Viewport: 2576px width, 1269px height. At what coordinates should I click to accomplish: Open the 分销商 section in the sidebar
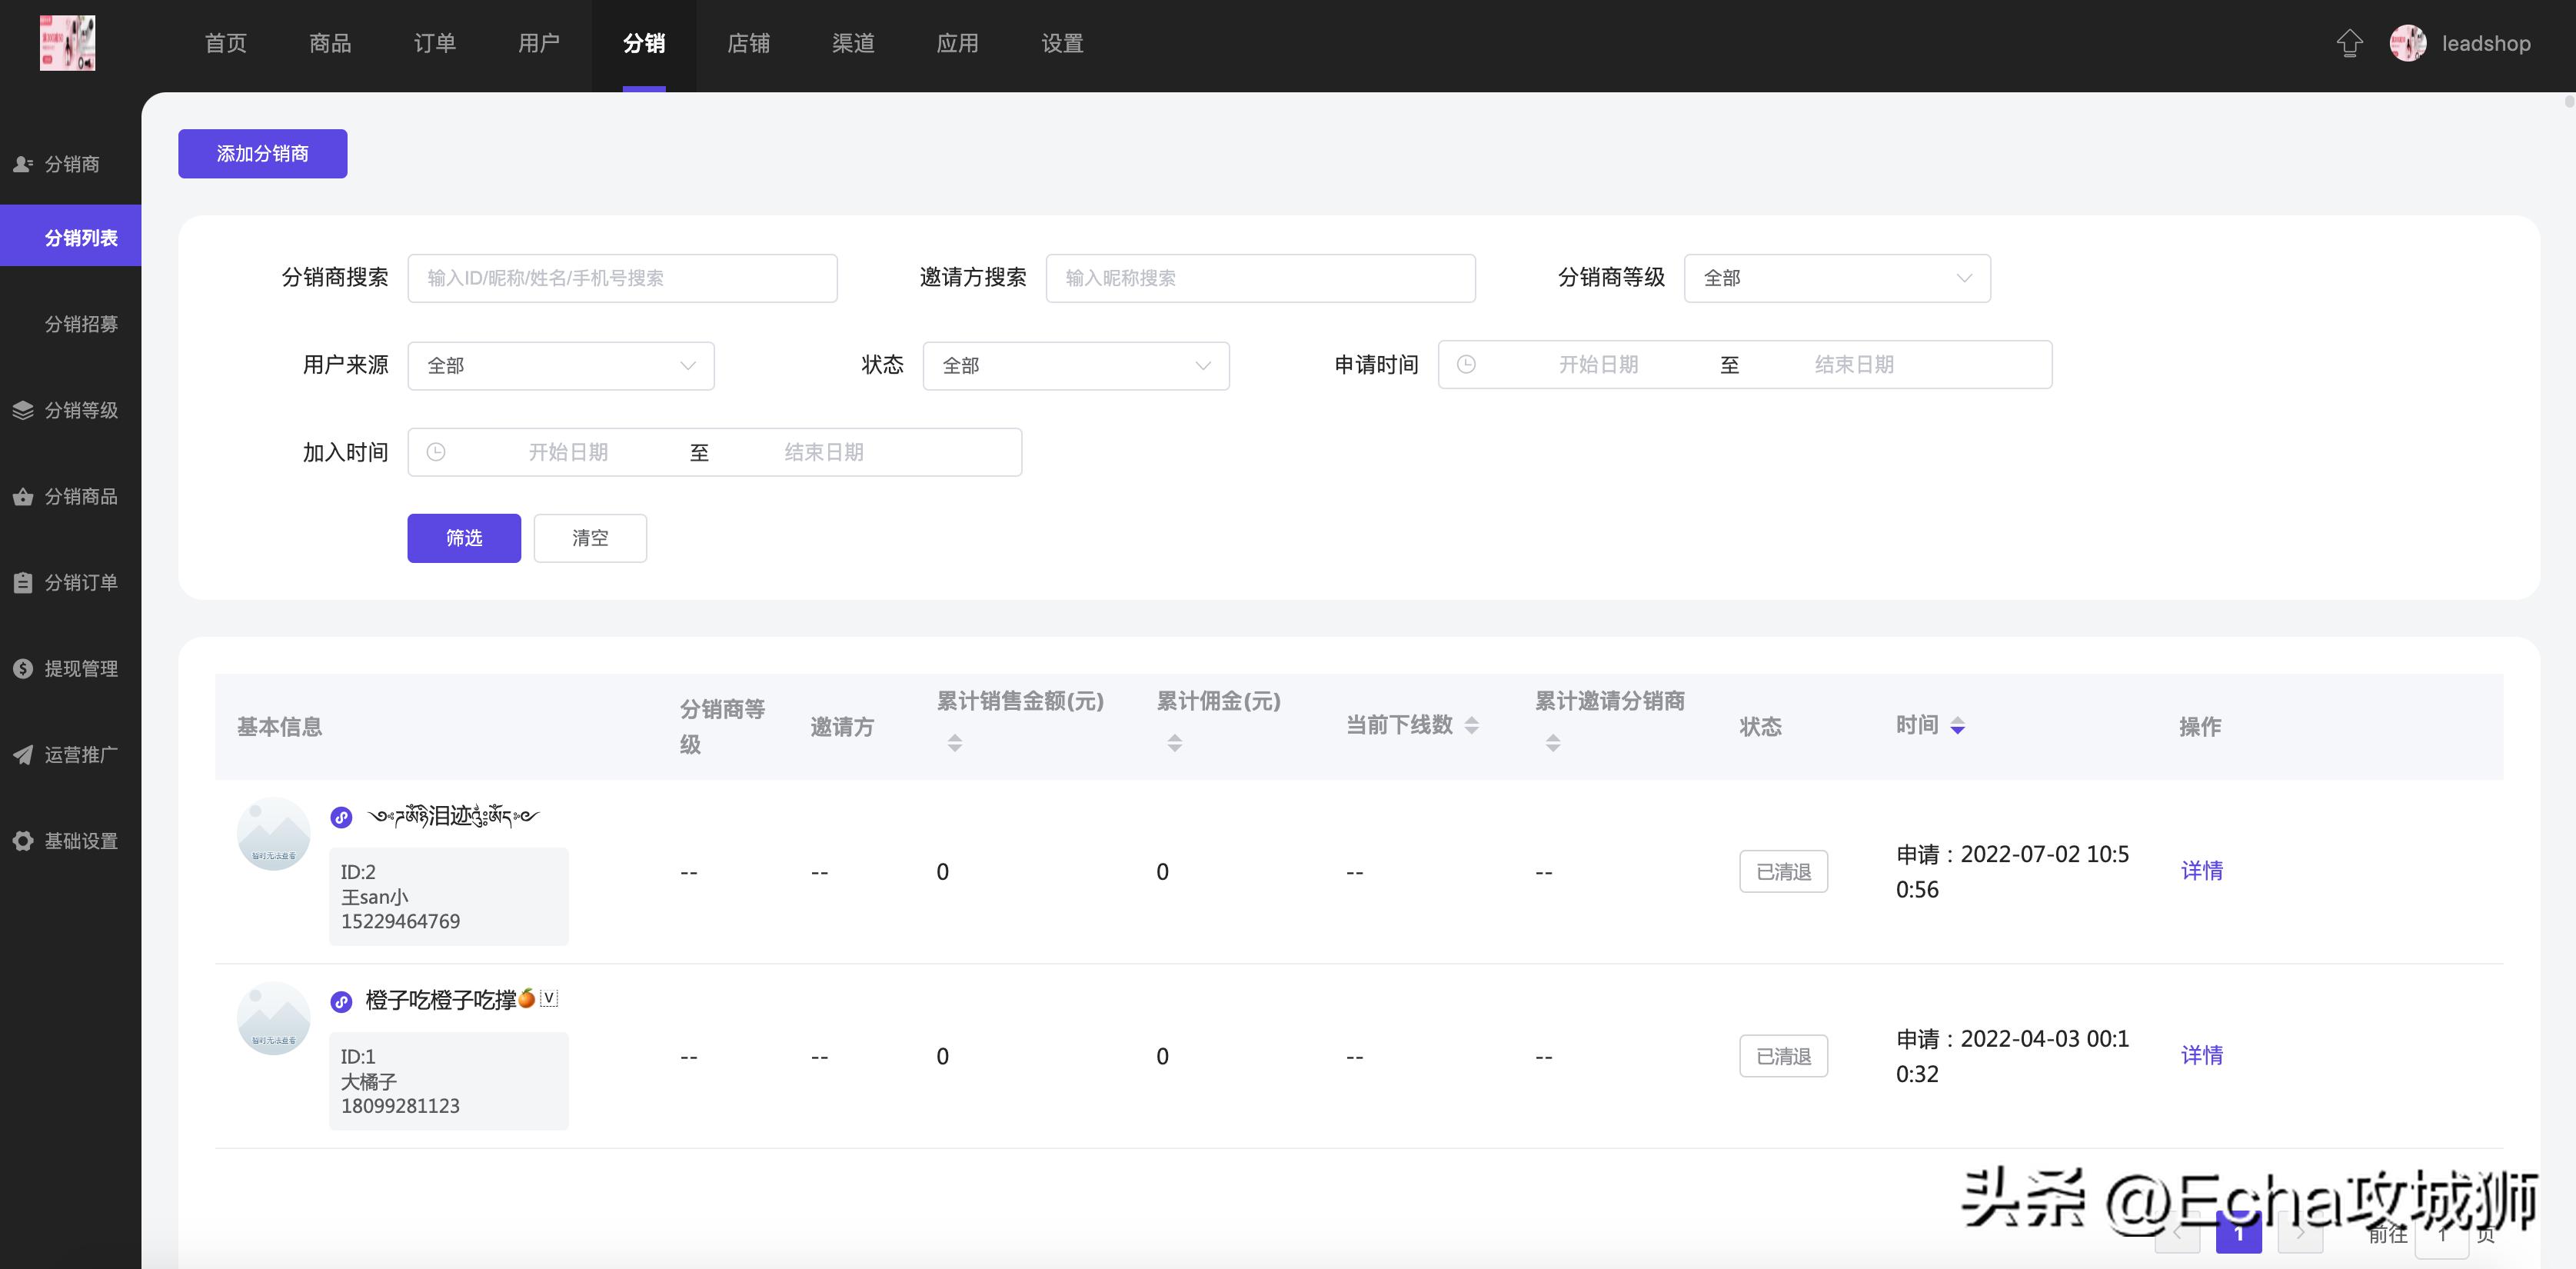click(x=70, y=164)
